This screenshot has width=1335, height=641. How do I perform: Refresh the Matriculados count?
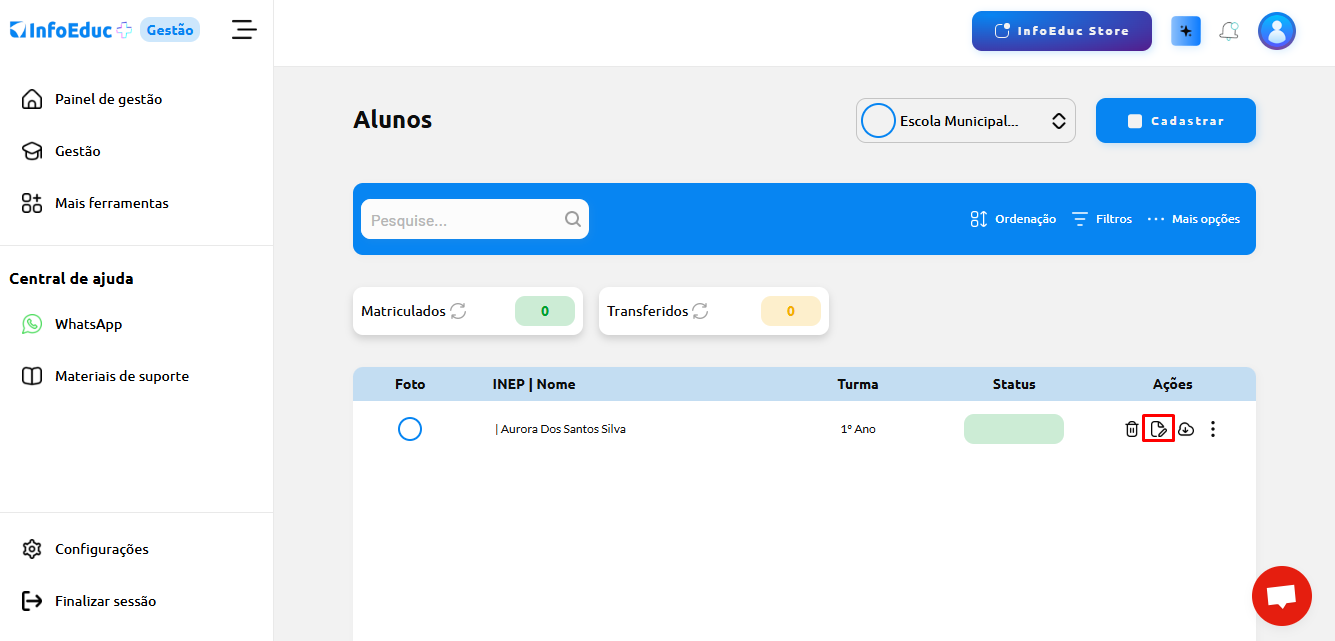coord(458,311)
